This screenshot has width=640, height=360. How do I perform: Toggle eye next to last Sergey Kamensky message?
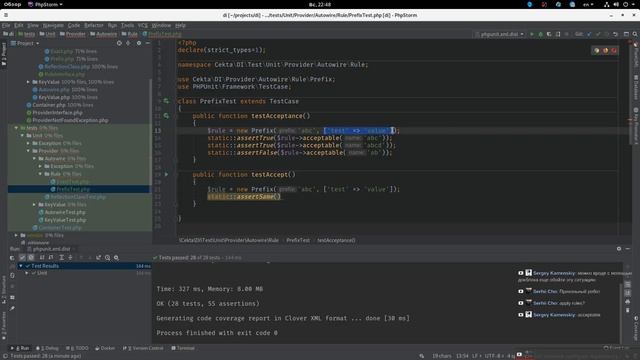[x=520, y=315]
